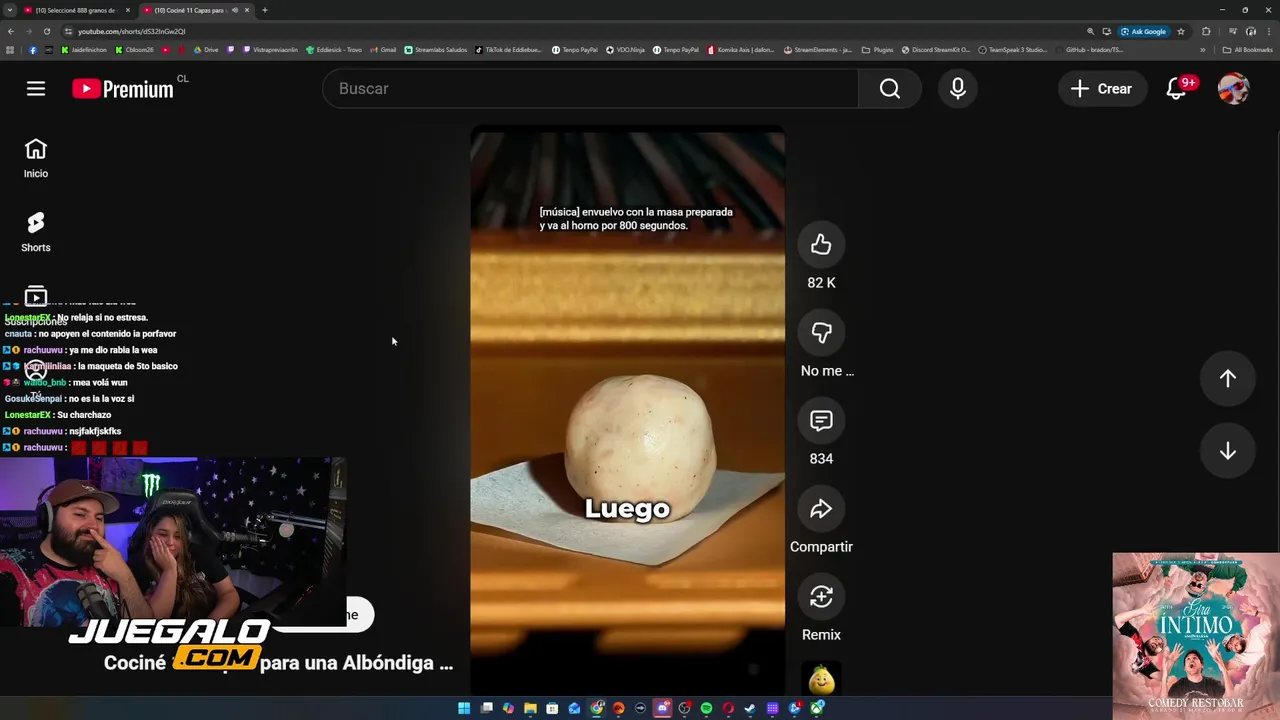The height and width of the screenshot is (720, 1280).
Task: Open the Windows Start menu
Action: 464,708
